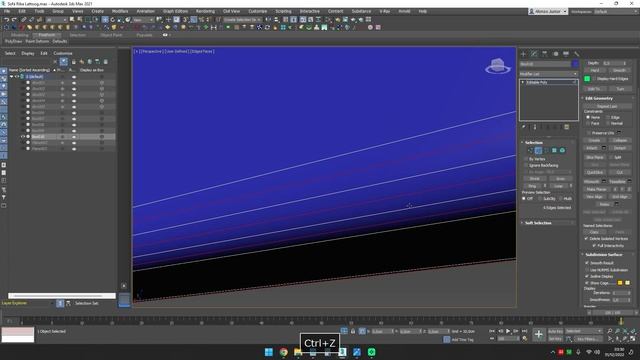
Task: Open the Modify command panel tab
Action: pos(534,54)
